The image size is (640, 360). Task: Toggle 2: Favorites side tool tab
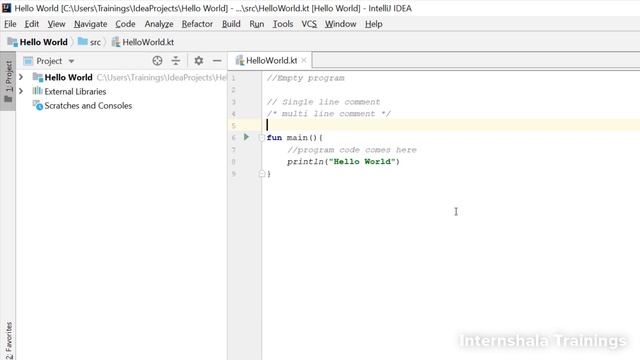click(x=9, y=340)
